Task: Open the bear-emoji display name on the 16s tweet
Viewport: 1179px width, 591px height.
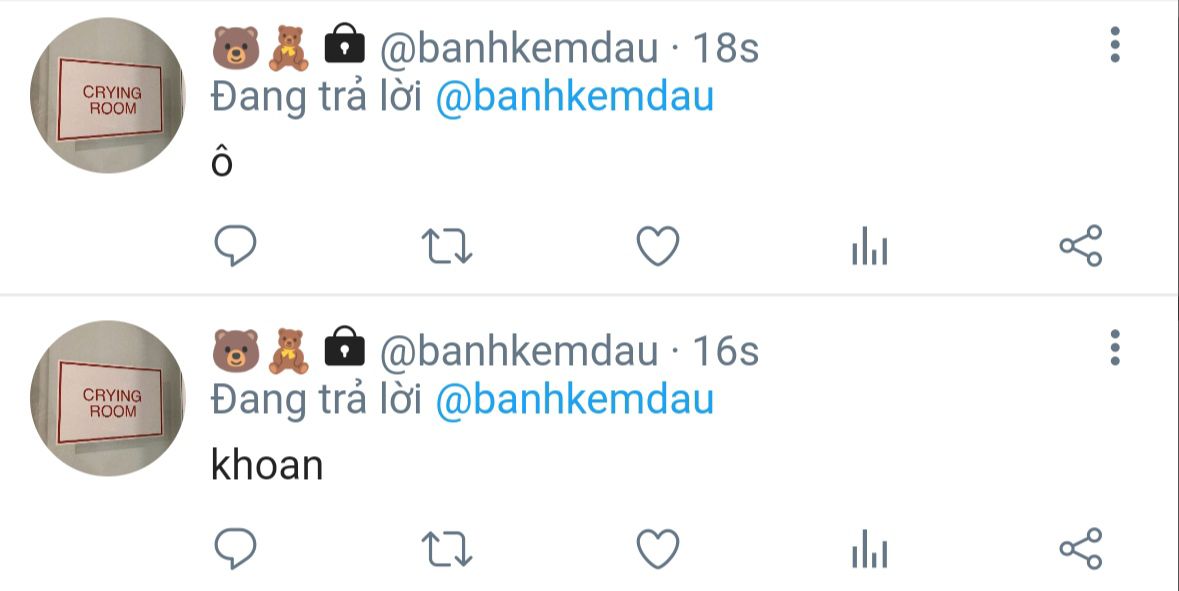Action: 289,351
